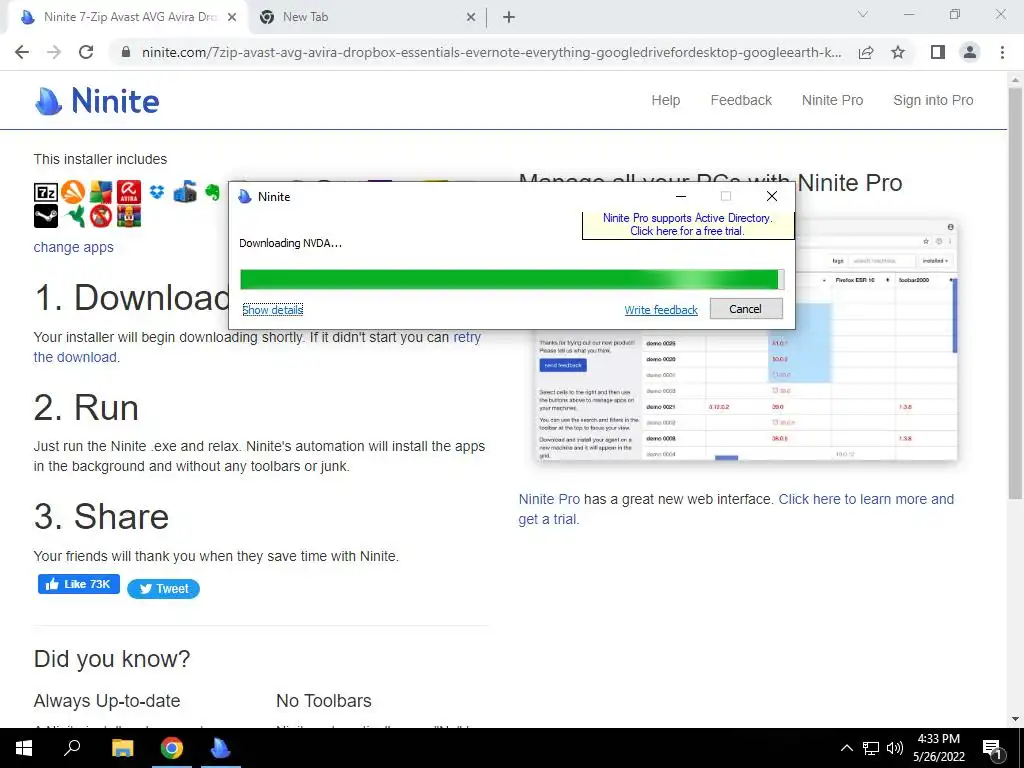
Task: Open Ninite Pro header link
Action: tap(832, 101)
